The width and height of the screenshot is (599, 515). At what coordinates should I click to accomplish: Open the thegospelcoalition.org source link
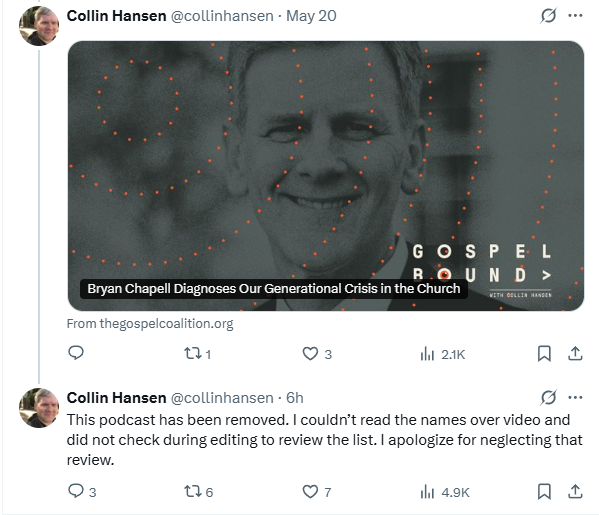click(x=150, y=324)
